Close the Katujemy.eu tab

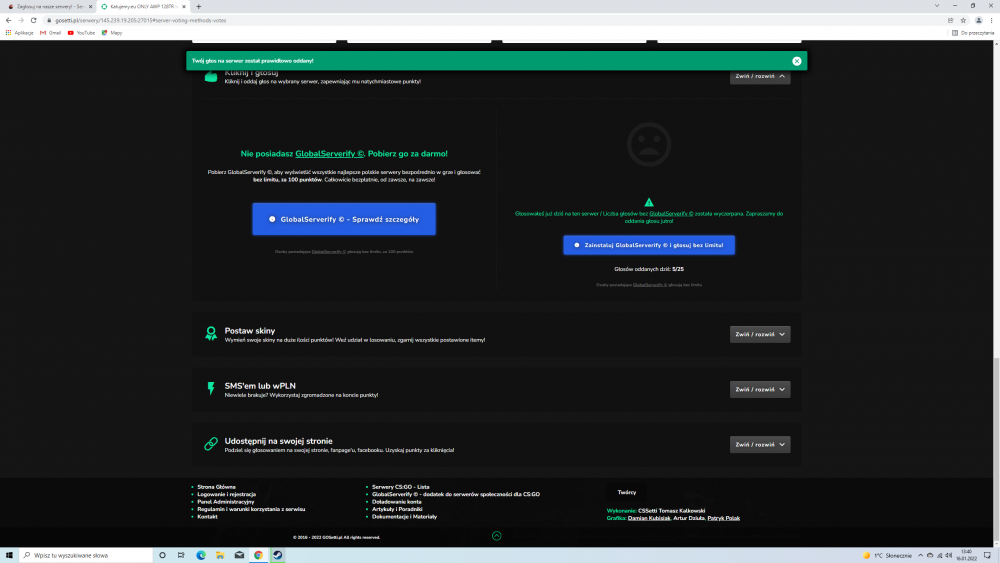184,6
